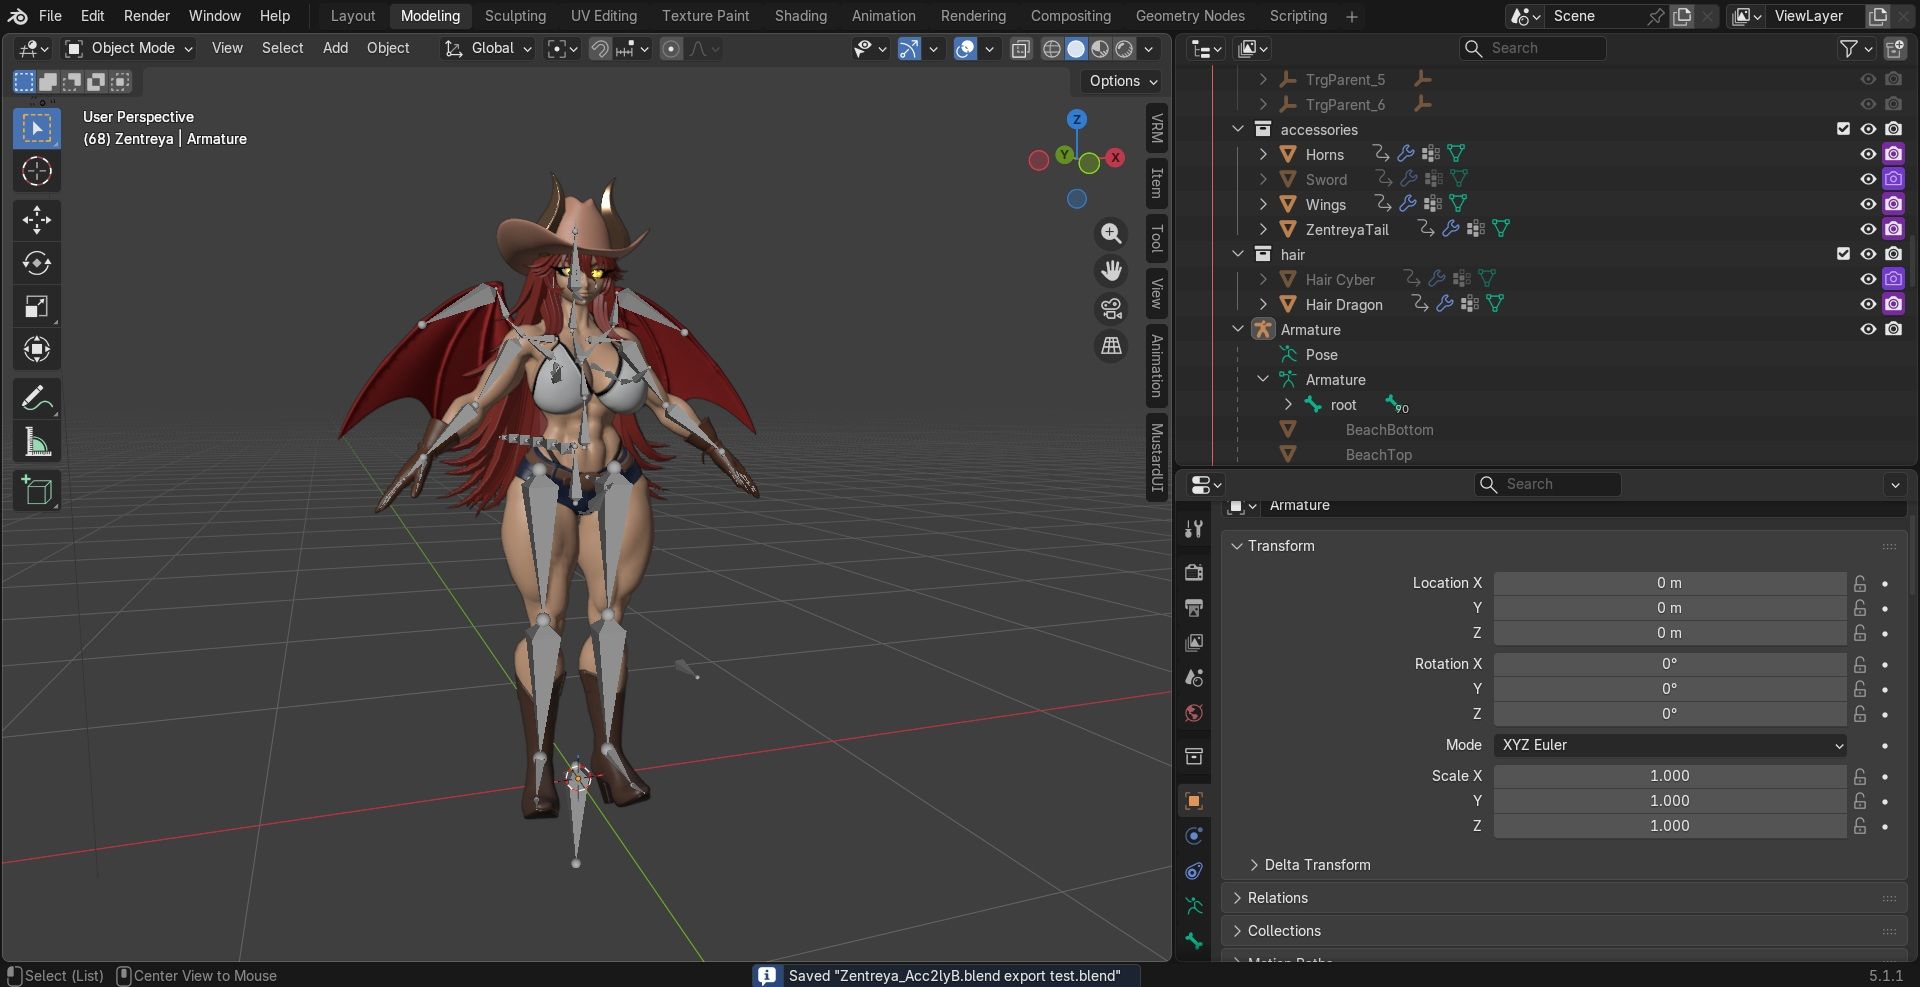Toggle the camera view icon
The height and width of the screenshot is (987, 1920).
pyautogui.click(x=1111, y=308)
